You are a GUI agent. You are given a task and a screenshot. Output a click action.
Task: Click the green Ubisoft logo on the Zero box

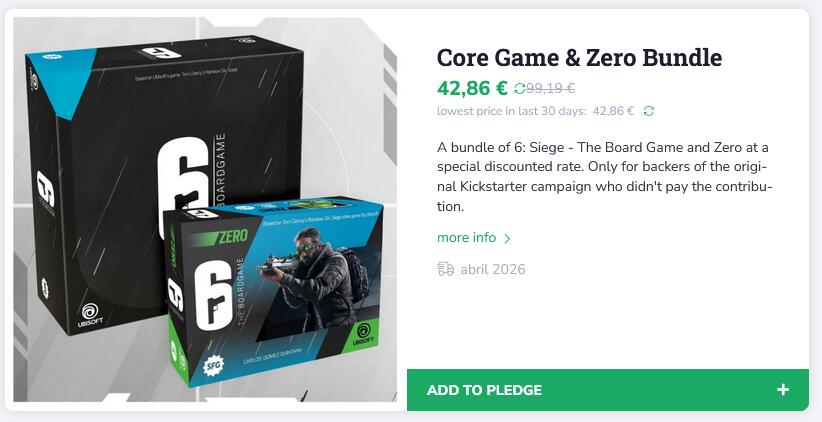pyautogui.click(x=364, y=332)
